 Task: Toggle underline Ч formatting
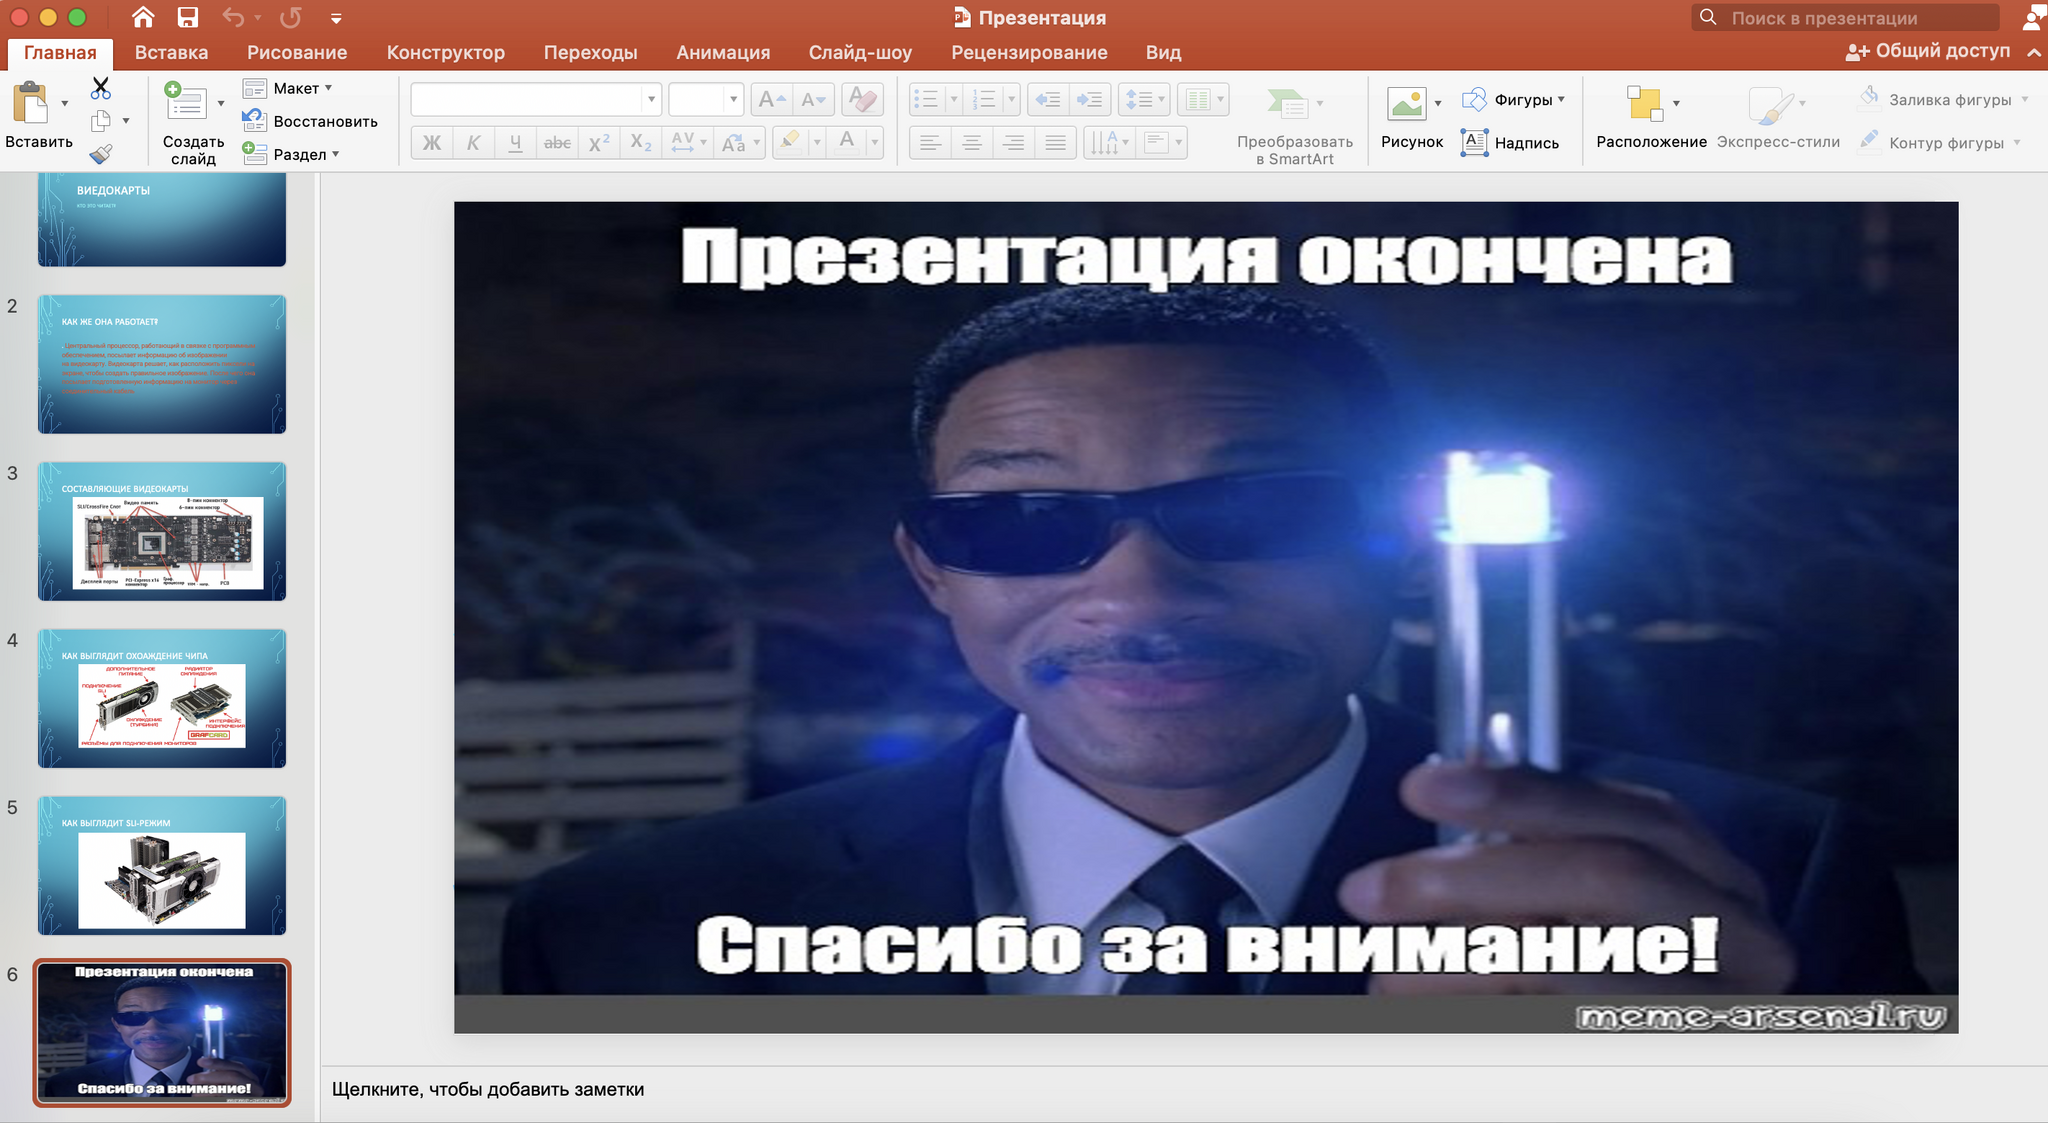(x=515, y=143)
